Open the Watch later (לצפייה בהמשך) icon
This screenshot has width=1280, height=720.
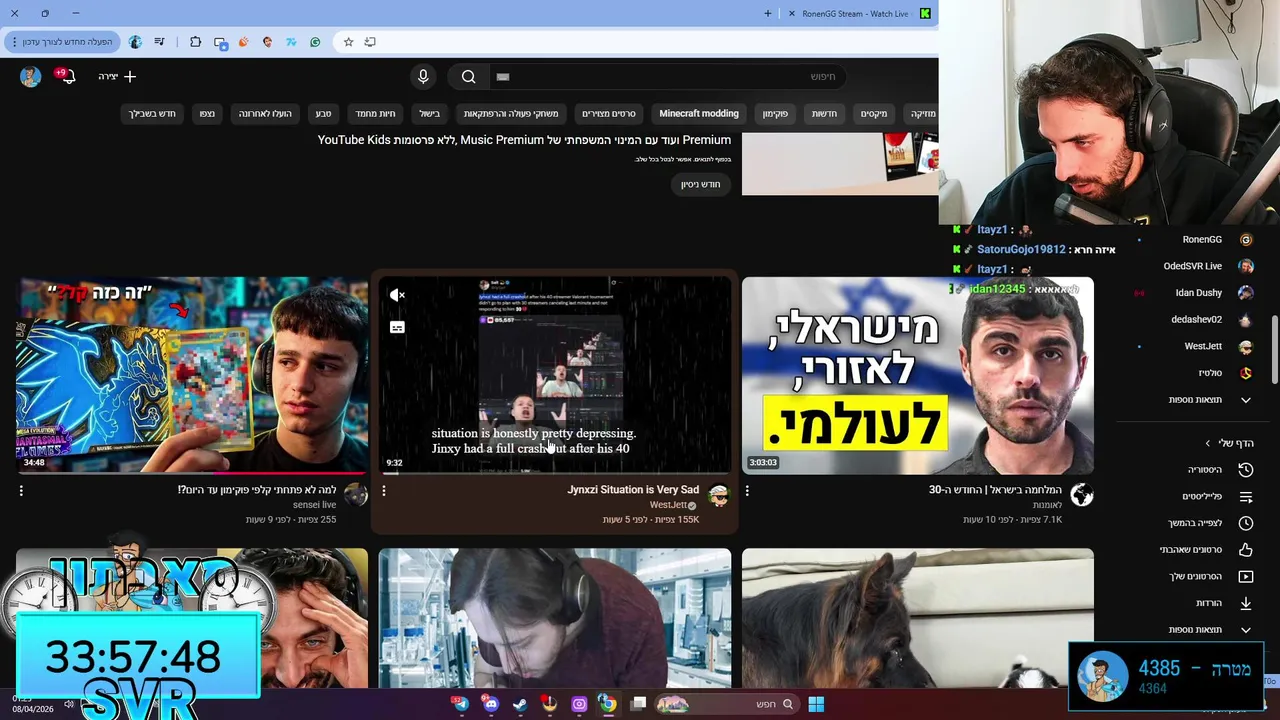(x=1246, y=523)
